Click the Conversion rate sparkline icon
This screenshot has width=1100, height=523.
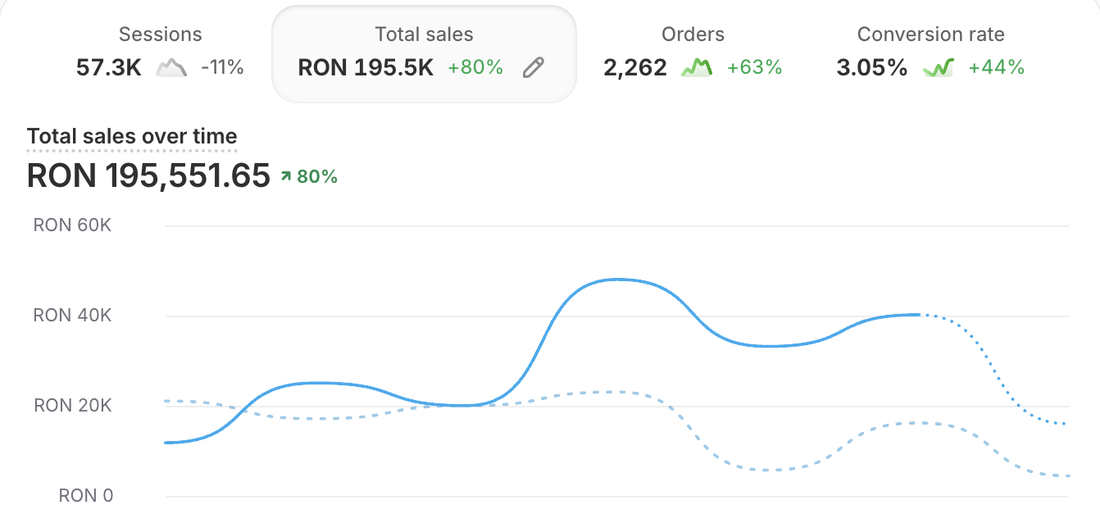click(938, 67)
